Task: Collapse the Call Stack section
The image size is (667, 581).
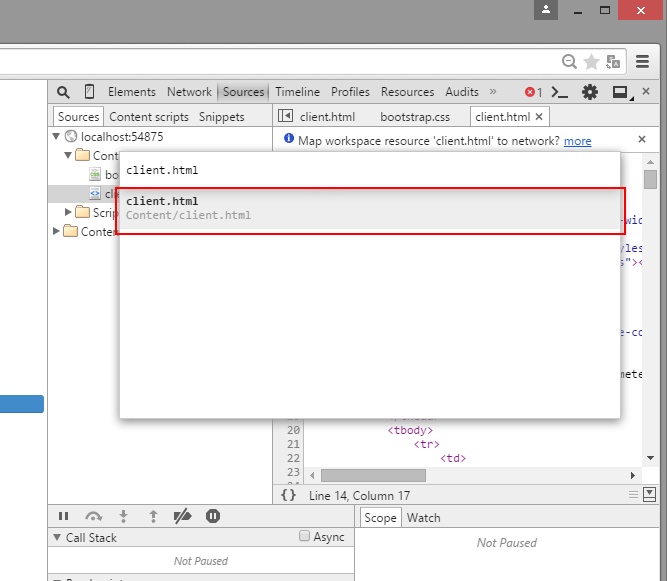Action: 57,537
